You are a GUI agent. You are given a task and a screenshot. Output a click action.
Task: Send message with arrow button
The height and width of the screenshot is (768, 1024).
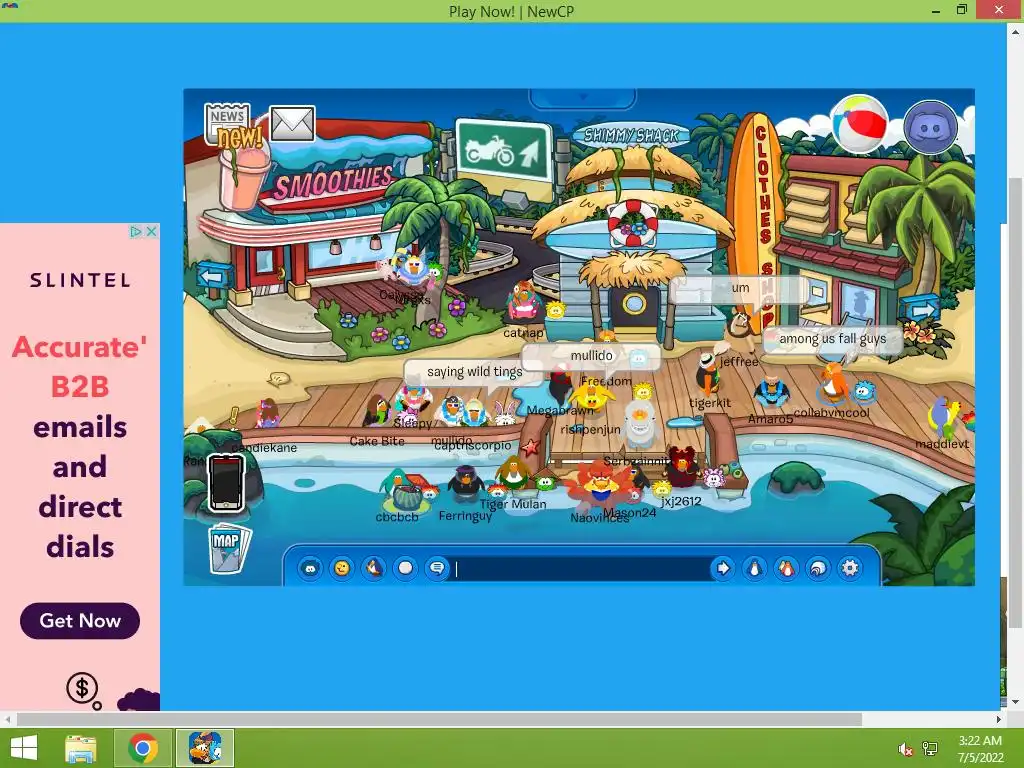[722, 568]
